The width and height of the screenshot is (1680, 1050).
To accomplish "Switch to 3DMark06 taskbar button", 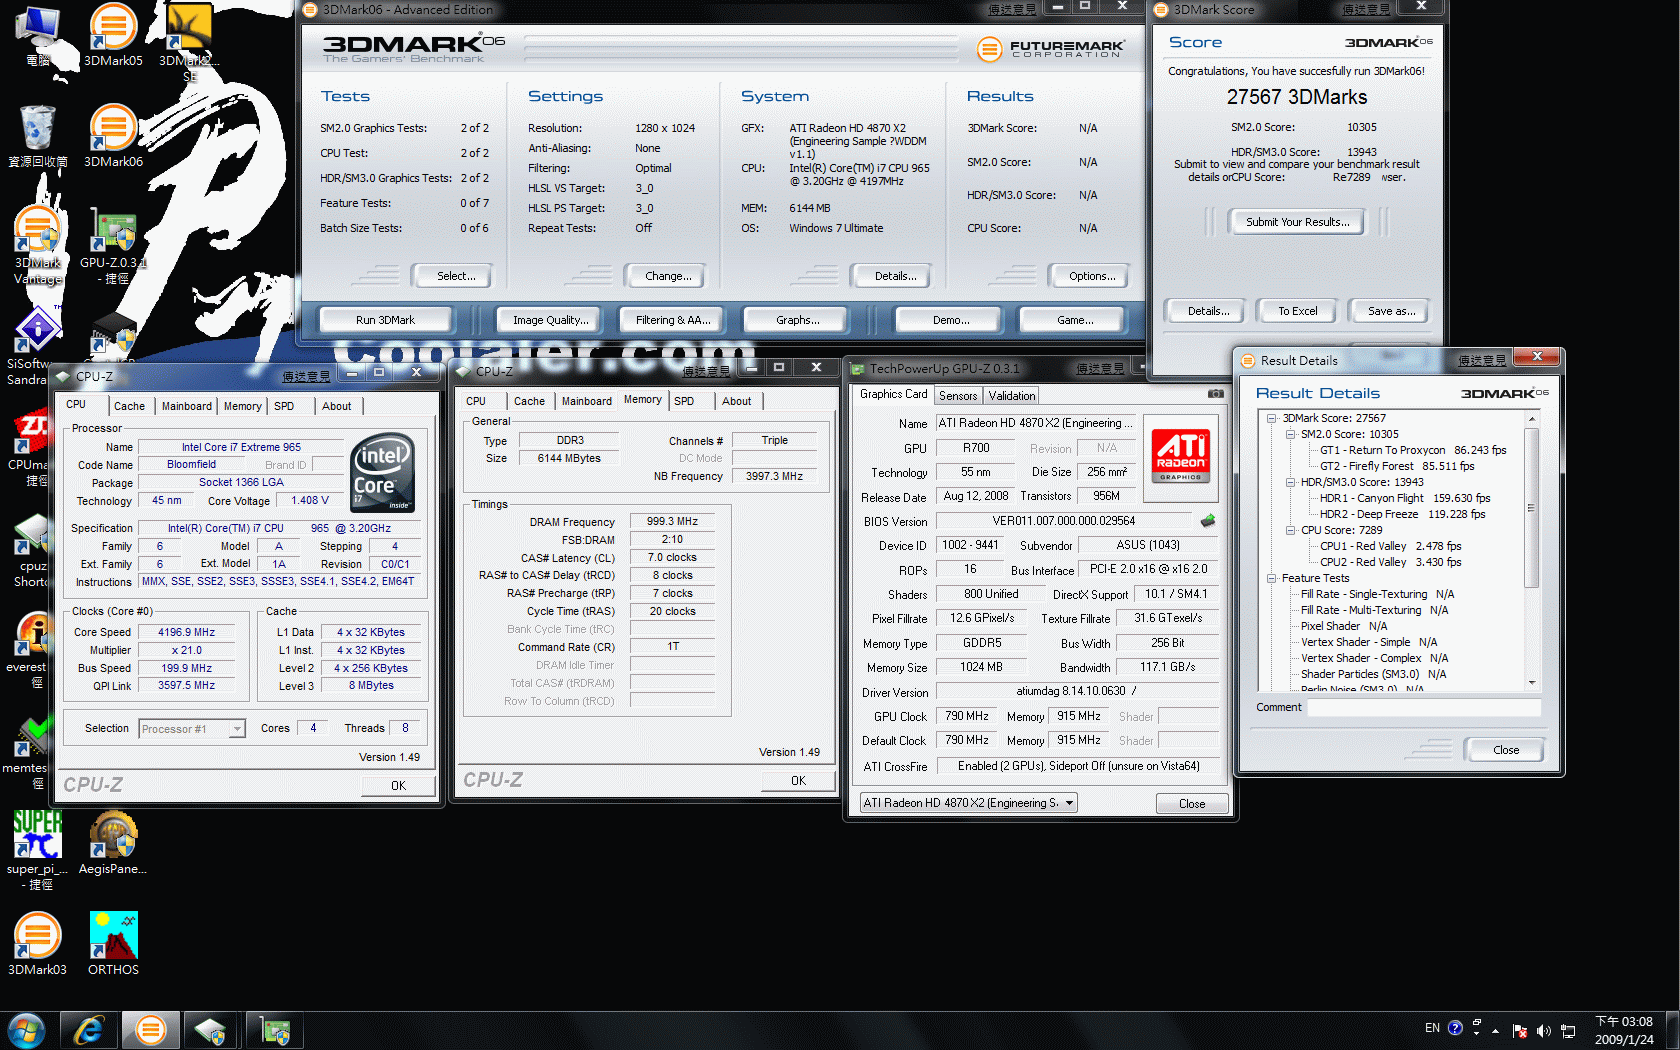I will [151, 1030].
